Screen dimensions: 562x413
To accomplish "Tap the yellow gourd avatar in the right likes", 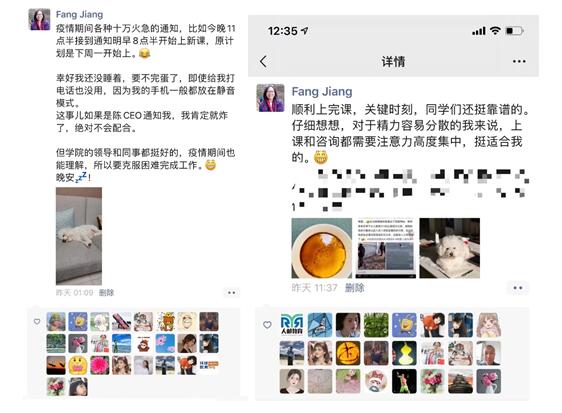I will coord(404,353).
